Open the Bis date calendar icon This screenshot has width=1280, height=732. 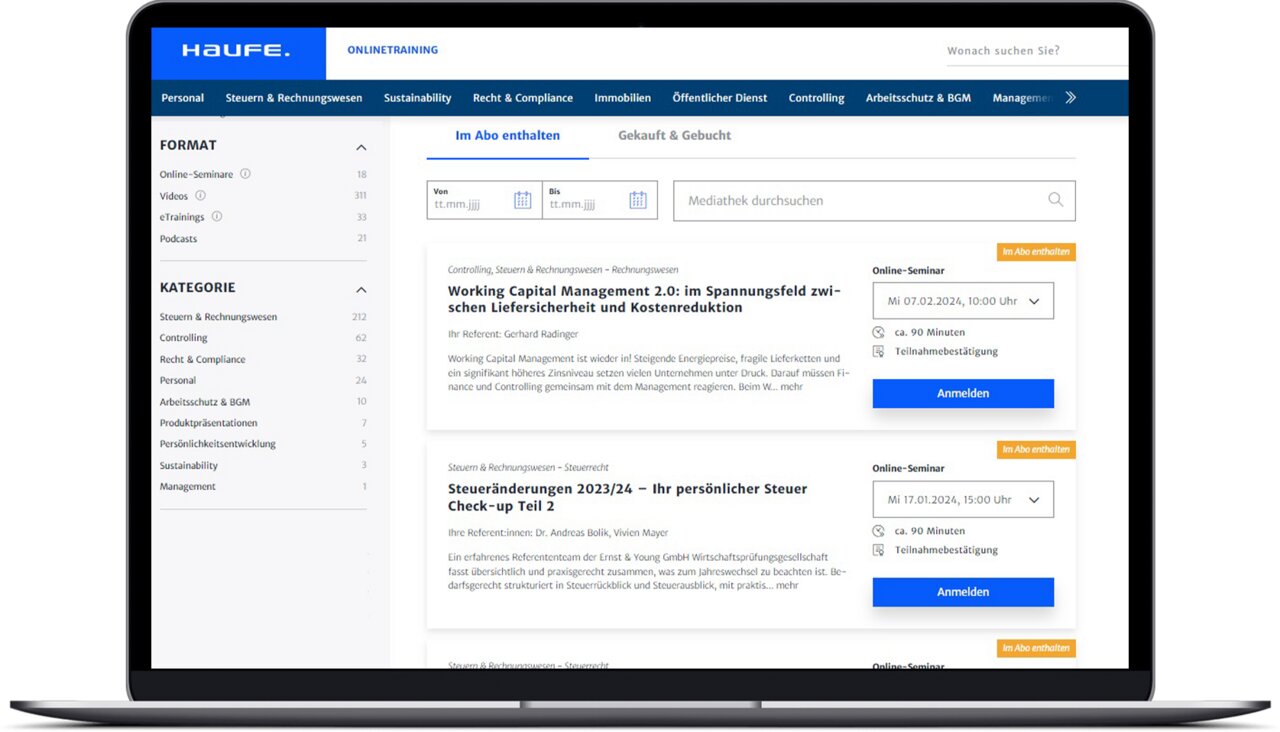point(638,200)
